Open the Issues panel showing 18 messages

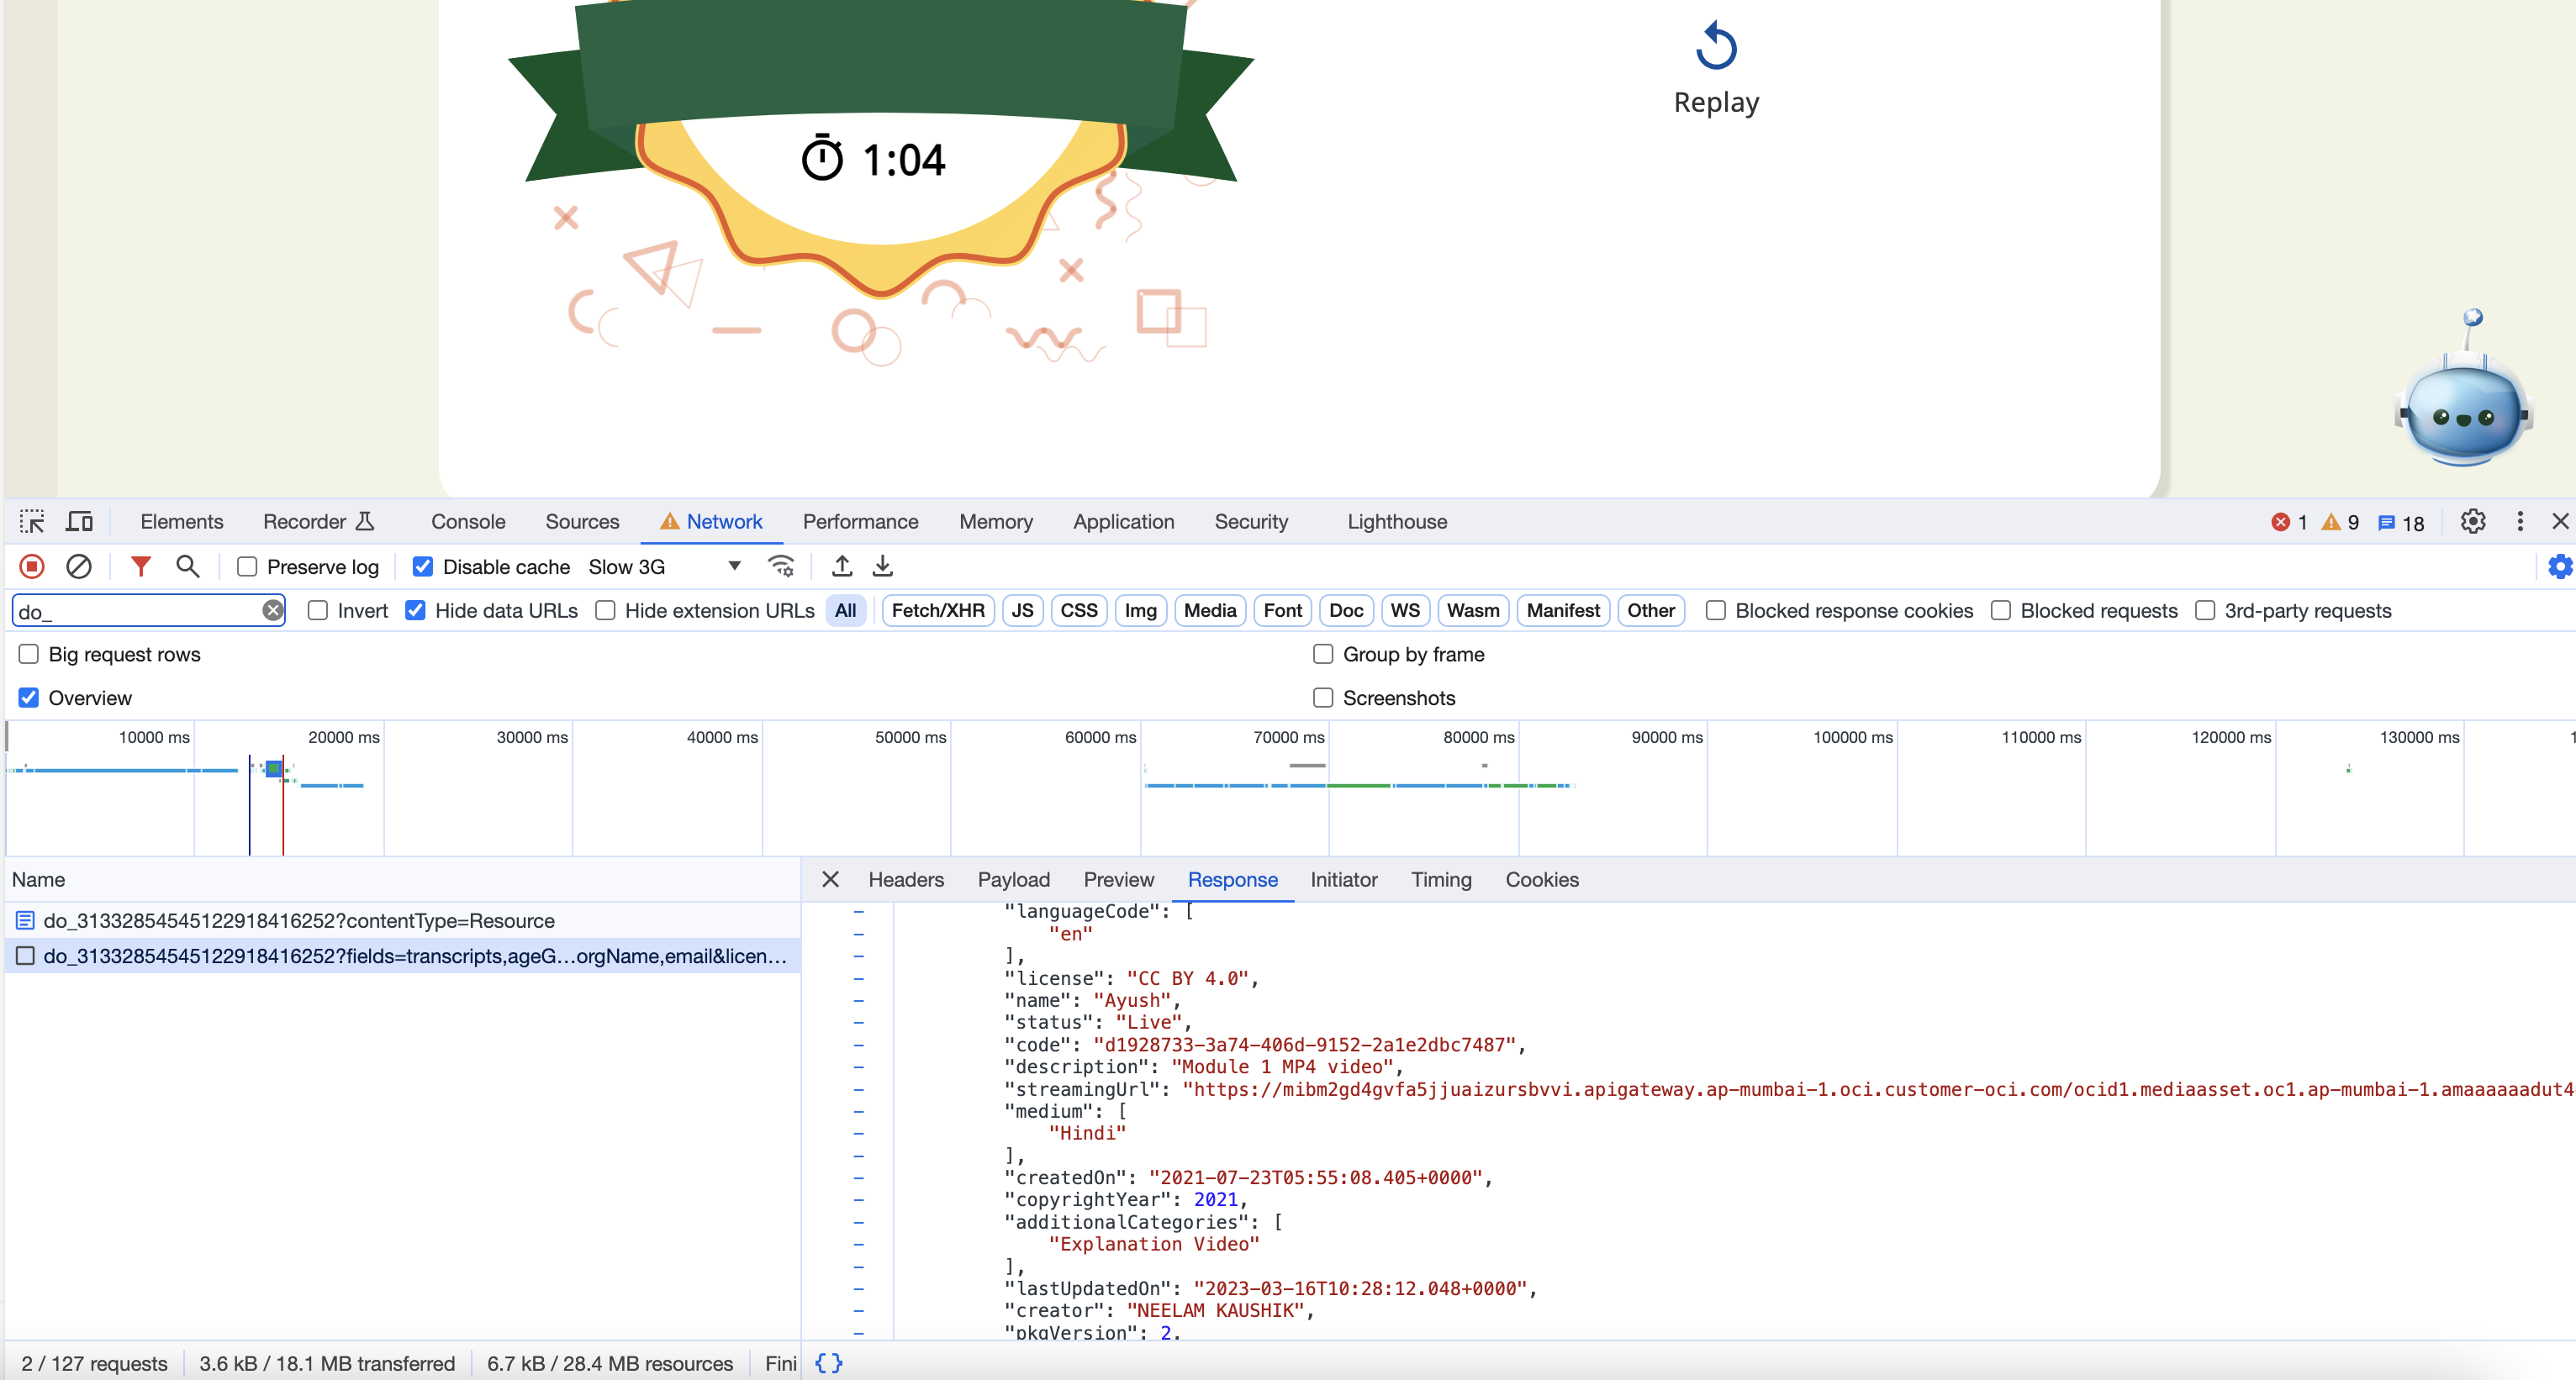pos(2401,521)
